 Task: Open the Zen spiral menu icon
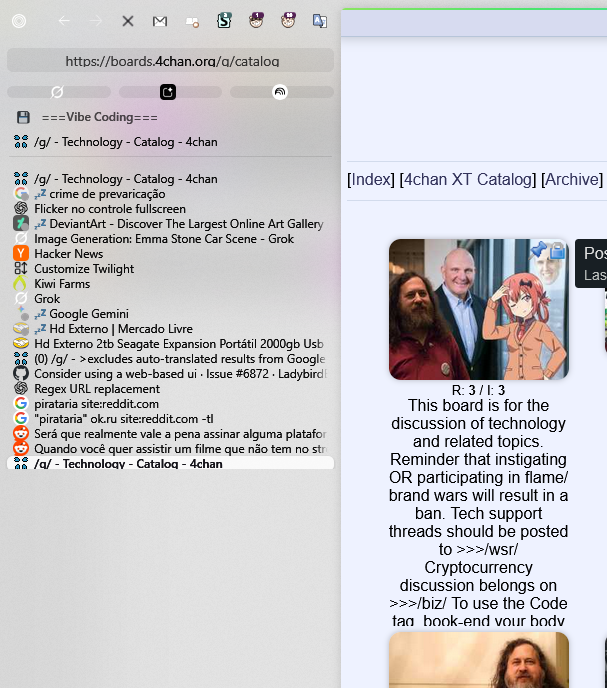[19, 21]
